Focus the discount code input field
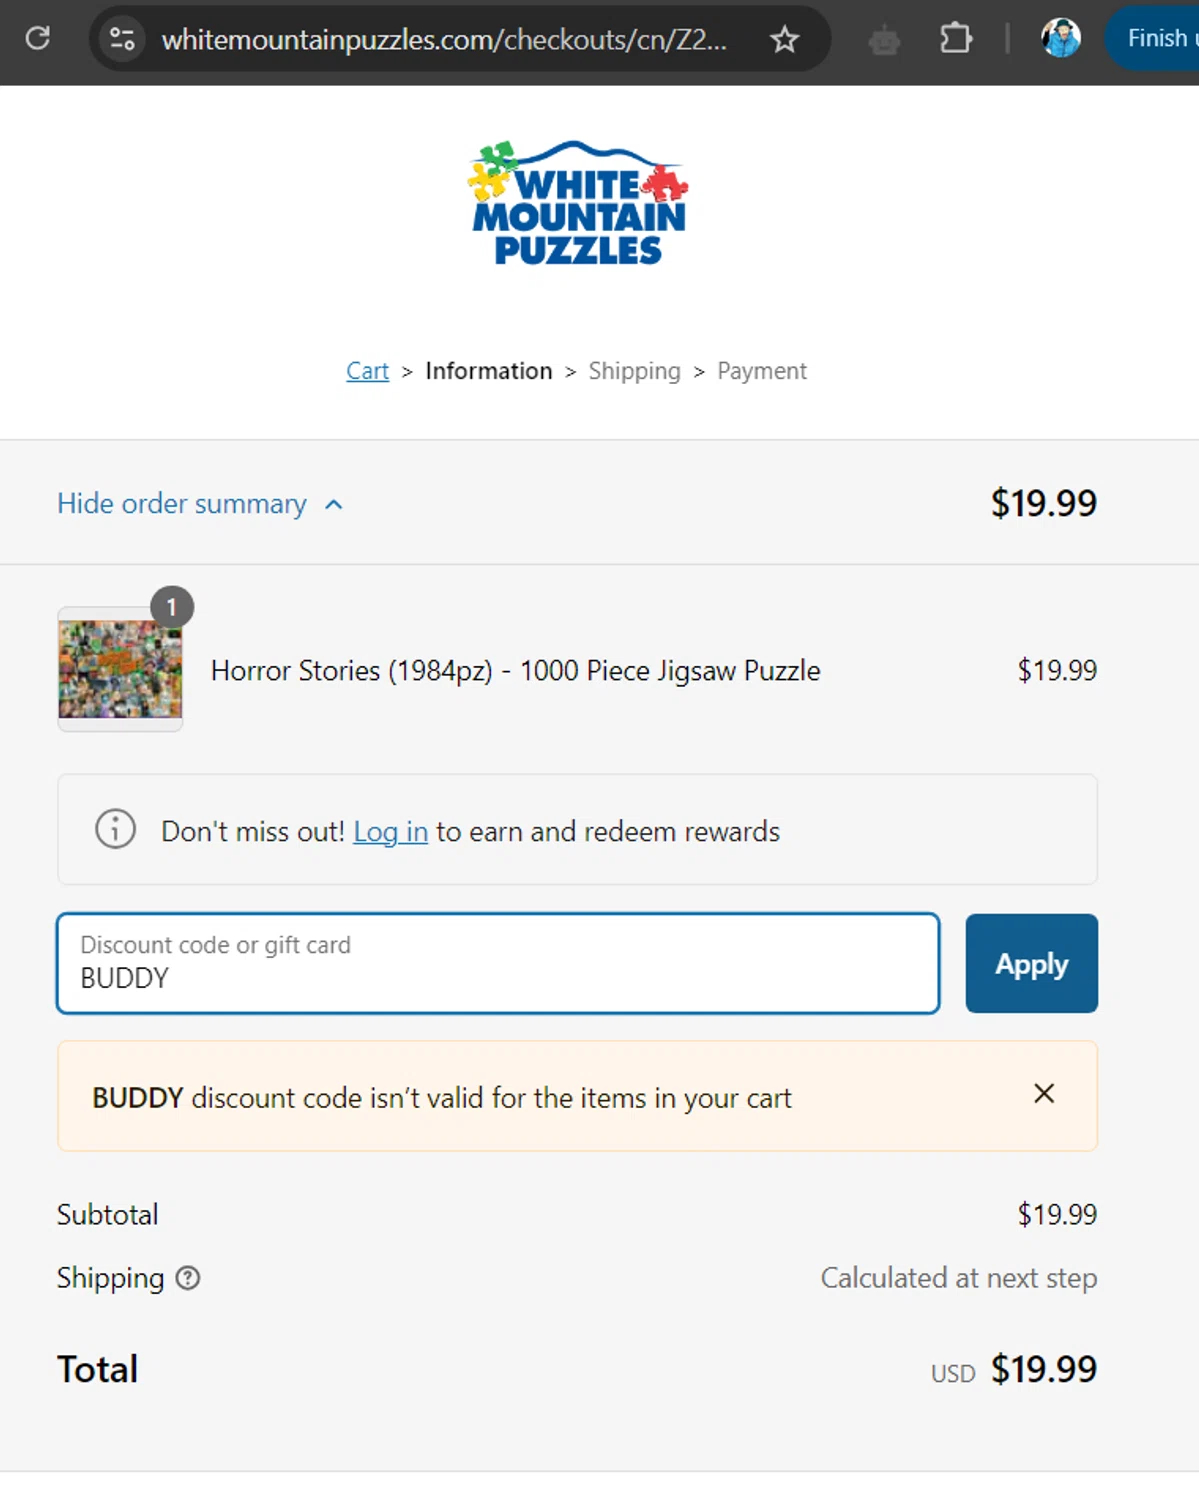The height and width of the screenshot is (1500, 1199). coord(498,964)
